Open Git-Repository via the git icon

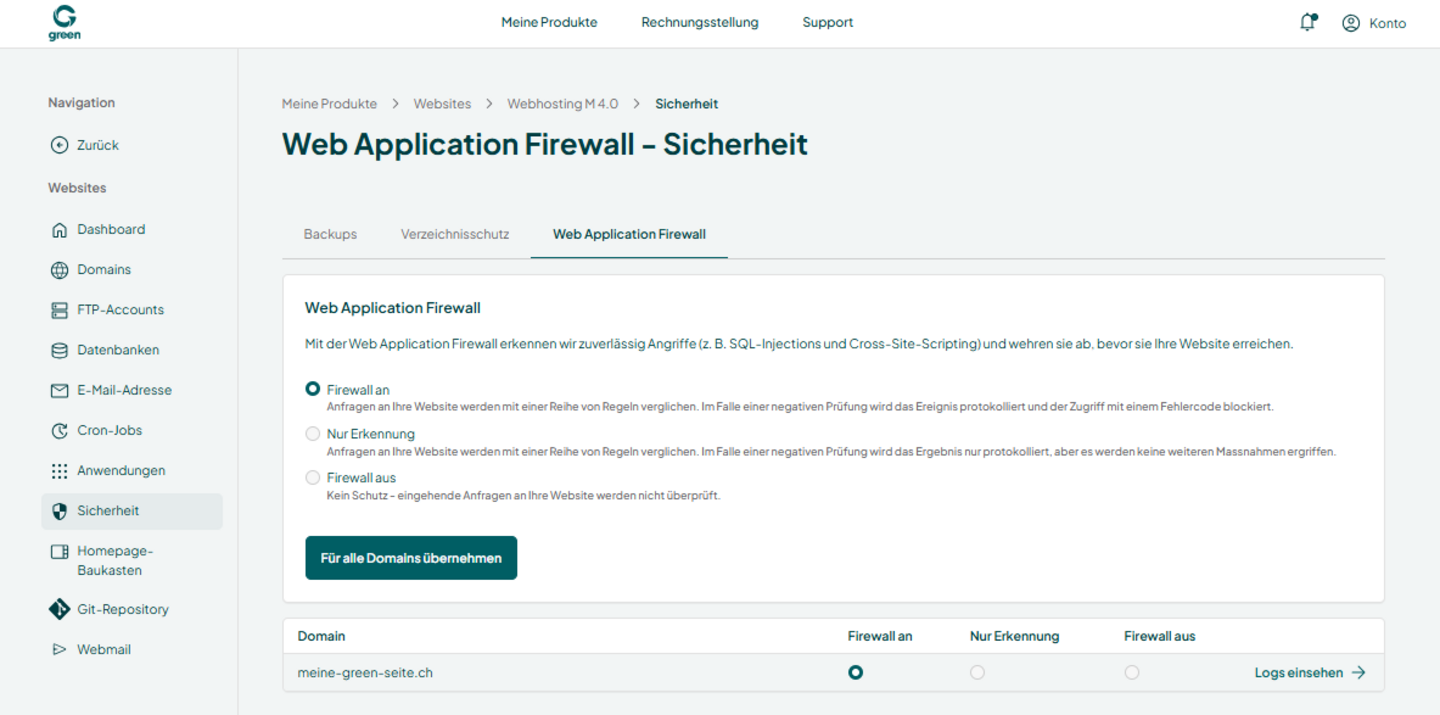click(x=59, y=609)
